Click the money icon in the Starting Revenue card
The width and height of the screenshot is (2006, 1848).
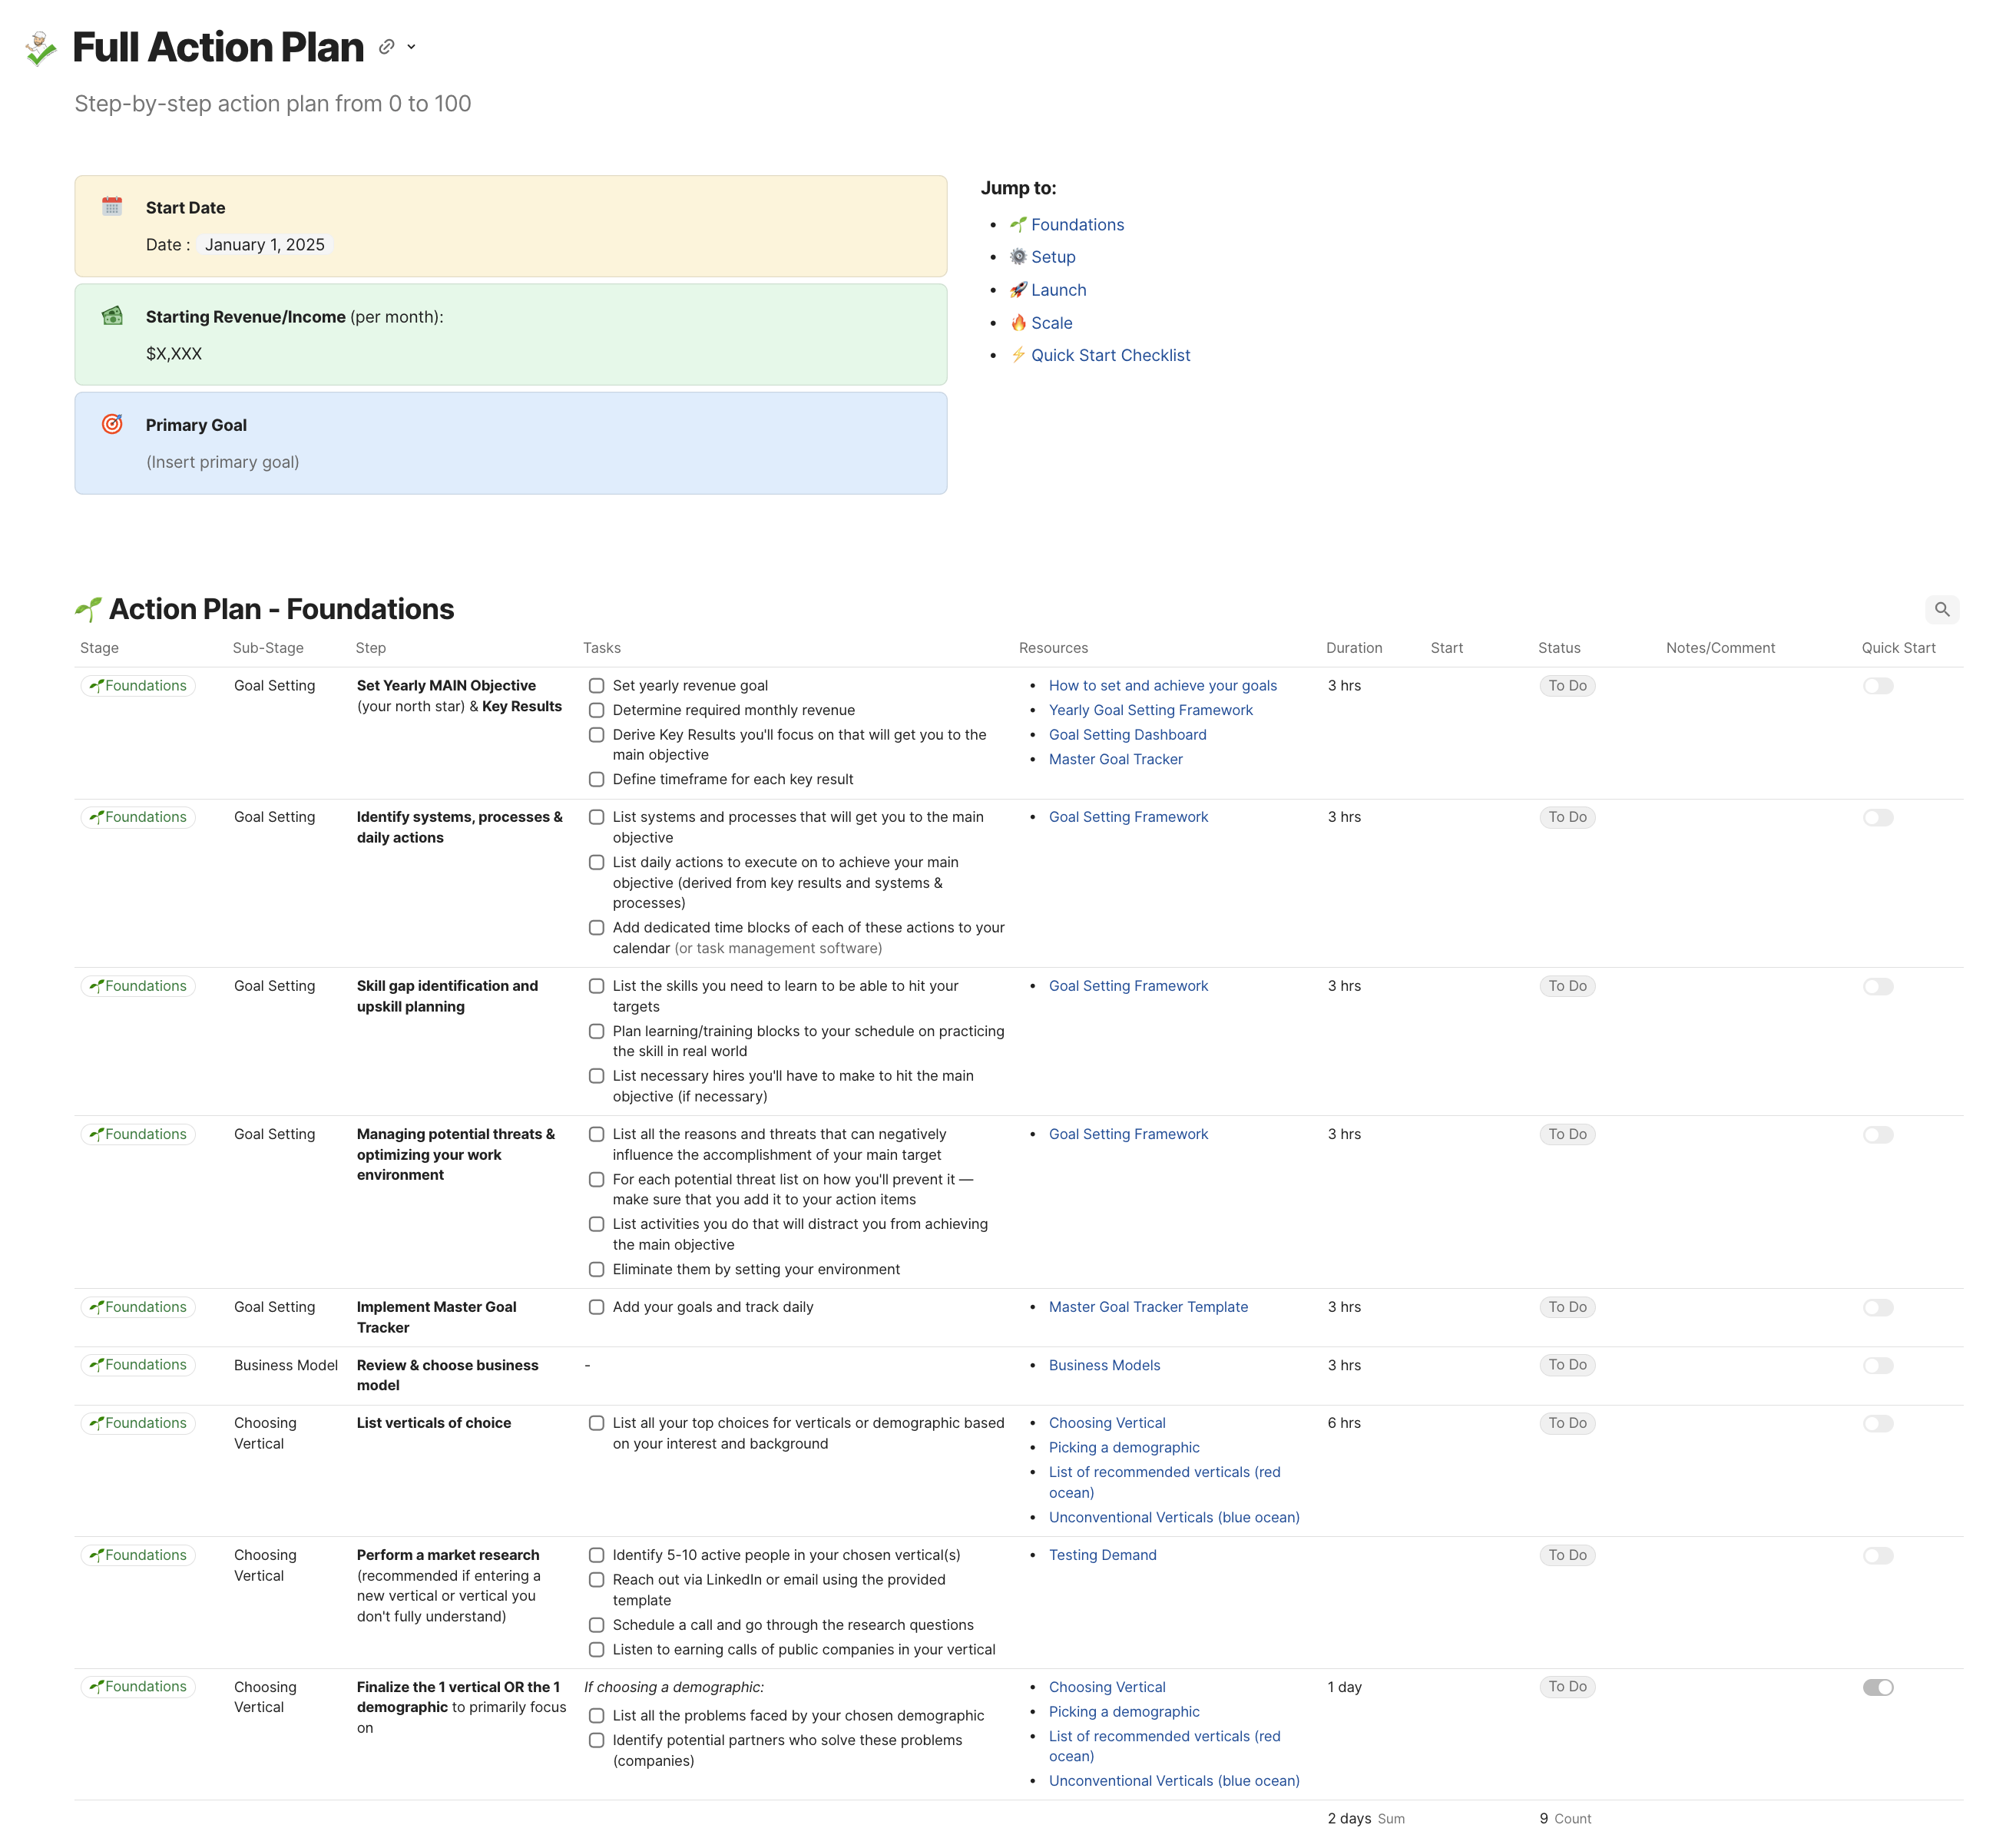coord(112,316)
